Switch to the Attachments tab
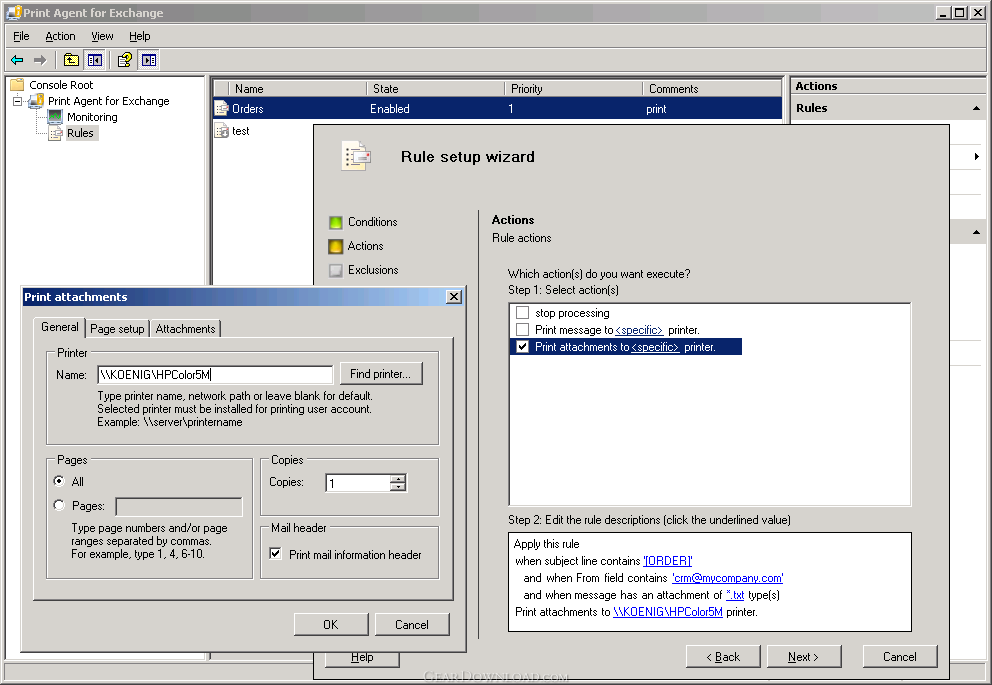Image resolution: width=992 pixels, height=685 pixels. pyautogui.click(x=185, y=328)
